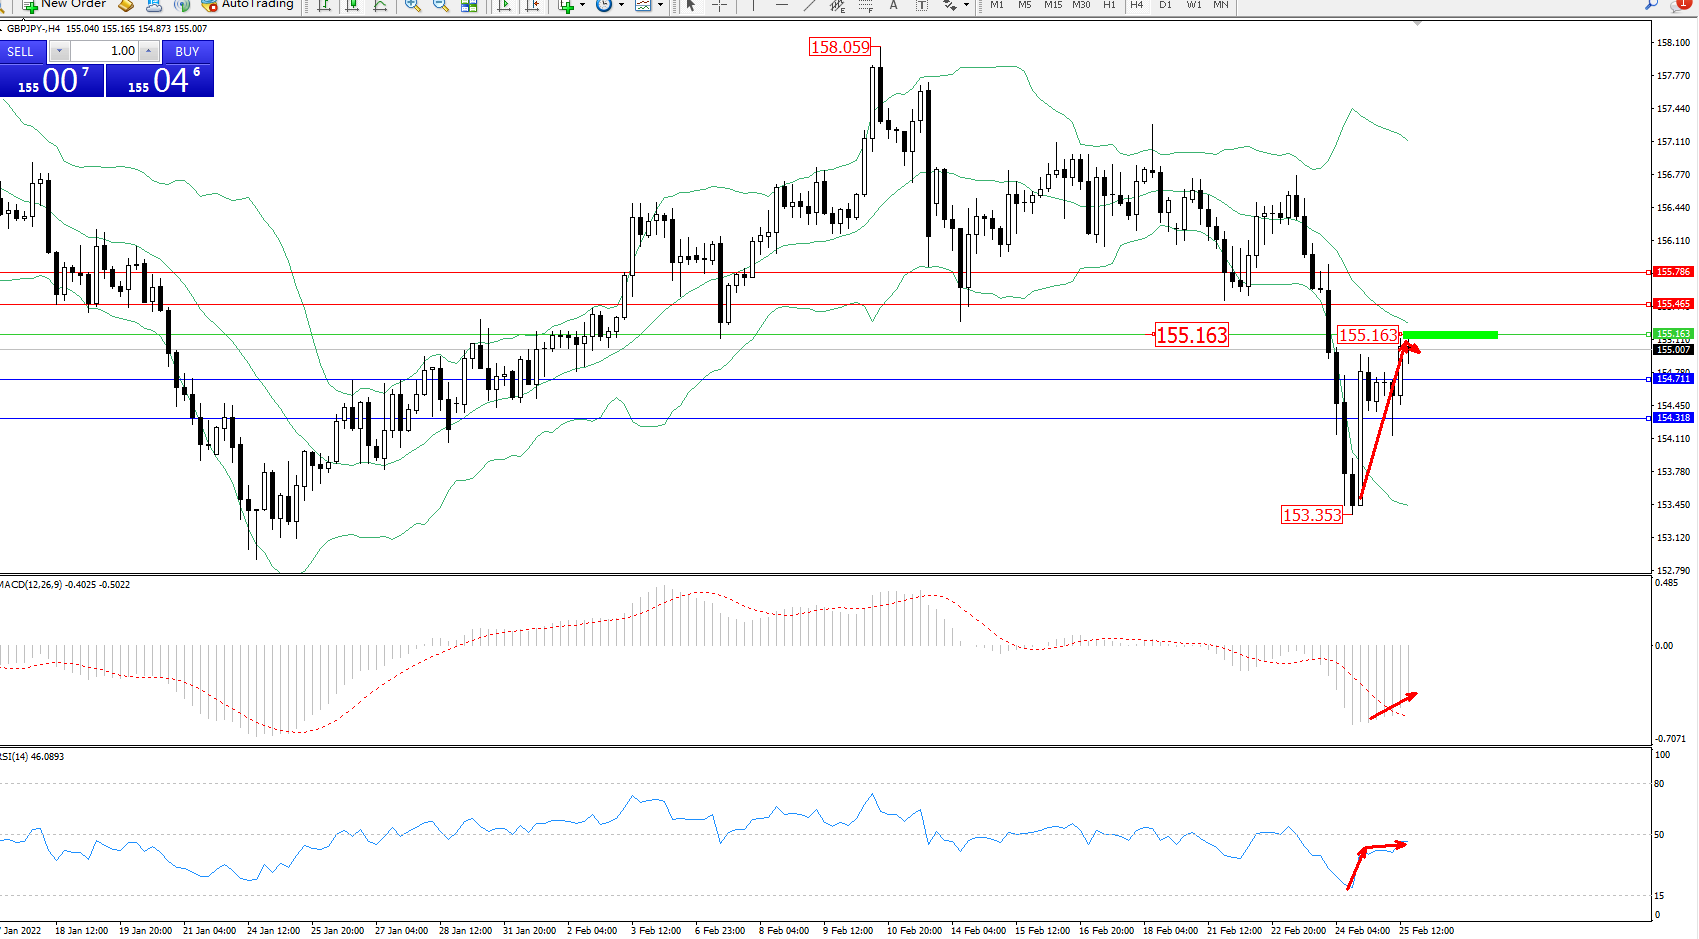Expand the periodicity clock dropdown
The height and width of the screenshot is (939, 1699).
[x=621, y=6]
